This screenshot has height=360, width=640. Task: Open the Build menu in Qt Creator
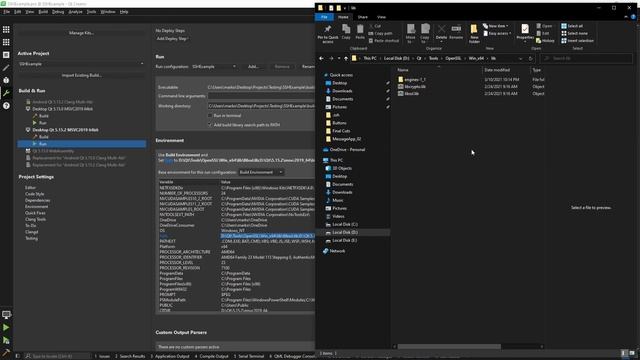pos(43,12)
